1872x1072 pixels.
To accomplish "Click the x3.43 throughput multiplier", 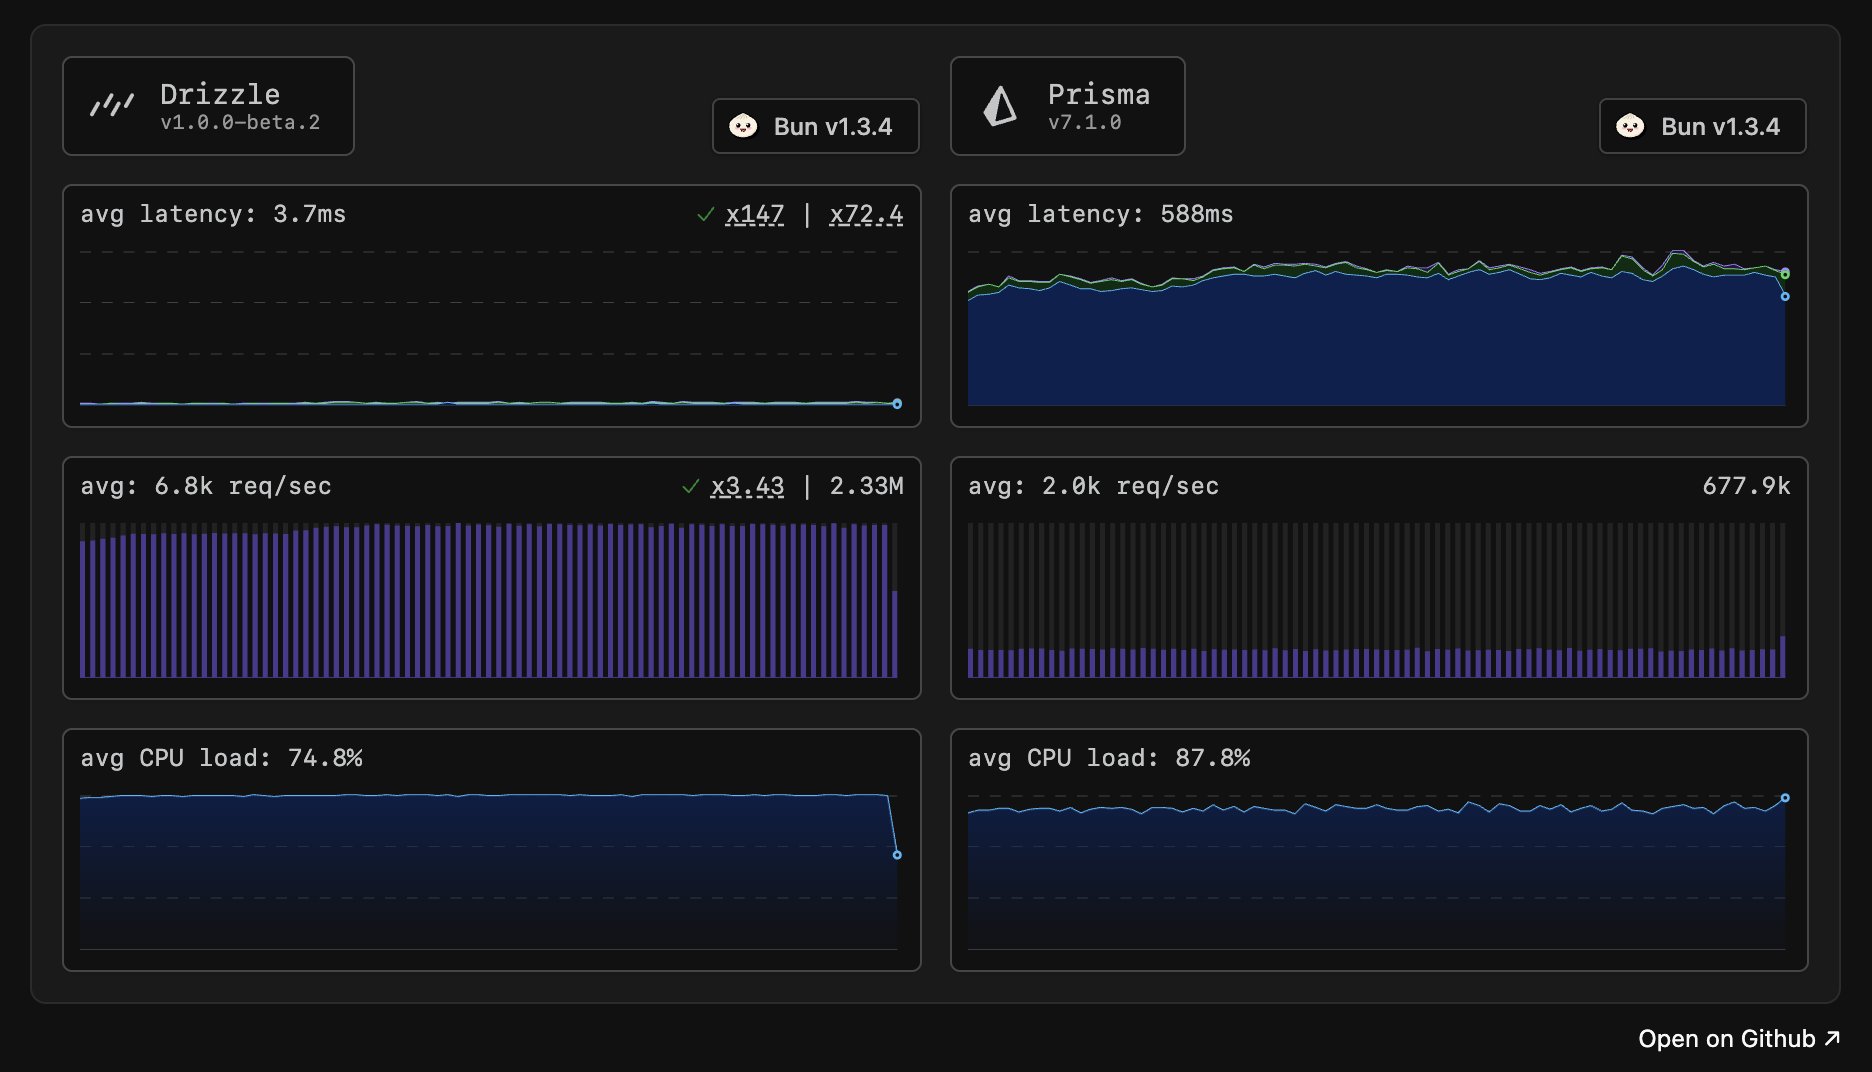I will (747, 486).
